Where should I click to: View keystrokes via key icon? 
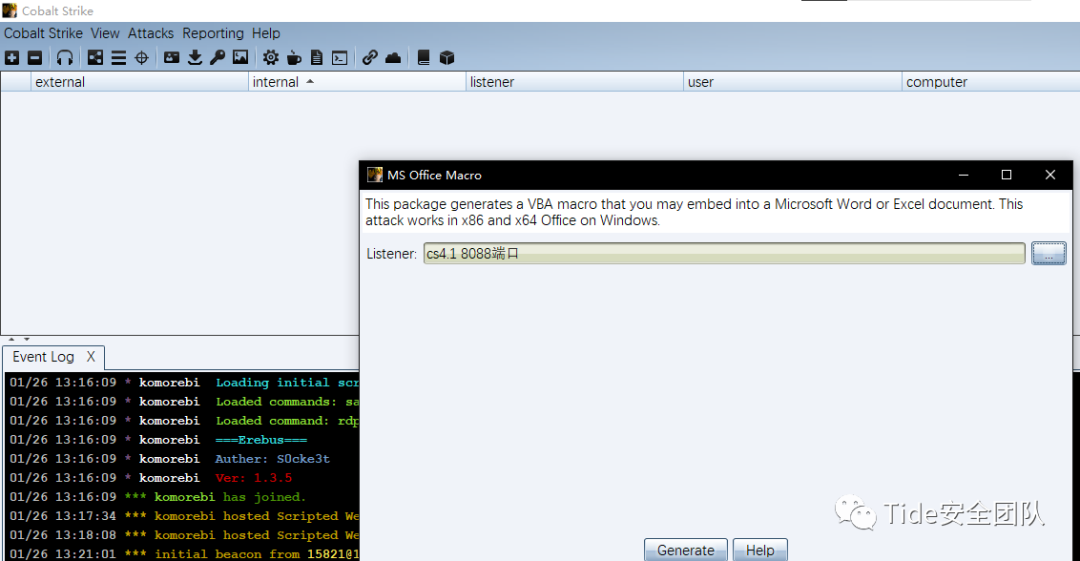[218, 58]
